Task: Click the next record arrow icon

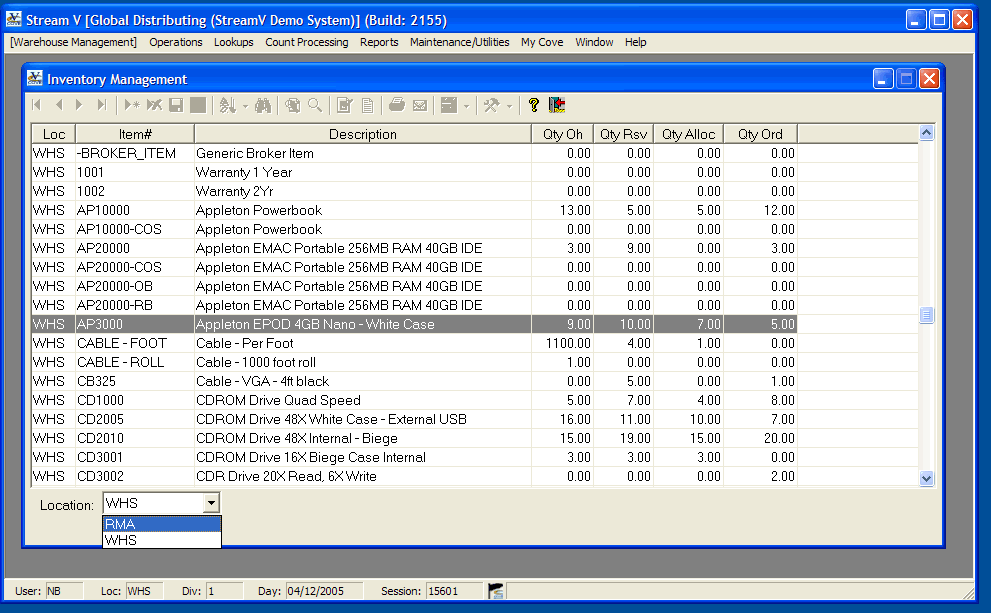Action: point(79,105)
